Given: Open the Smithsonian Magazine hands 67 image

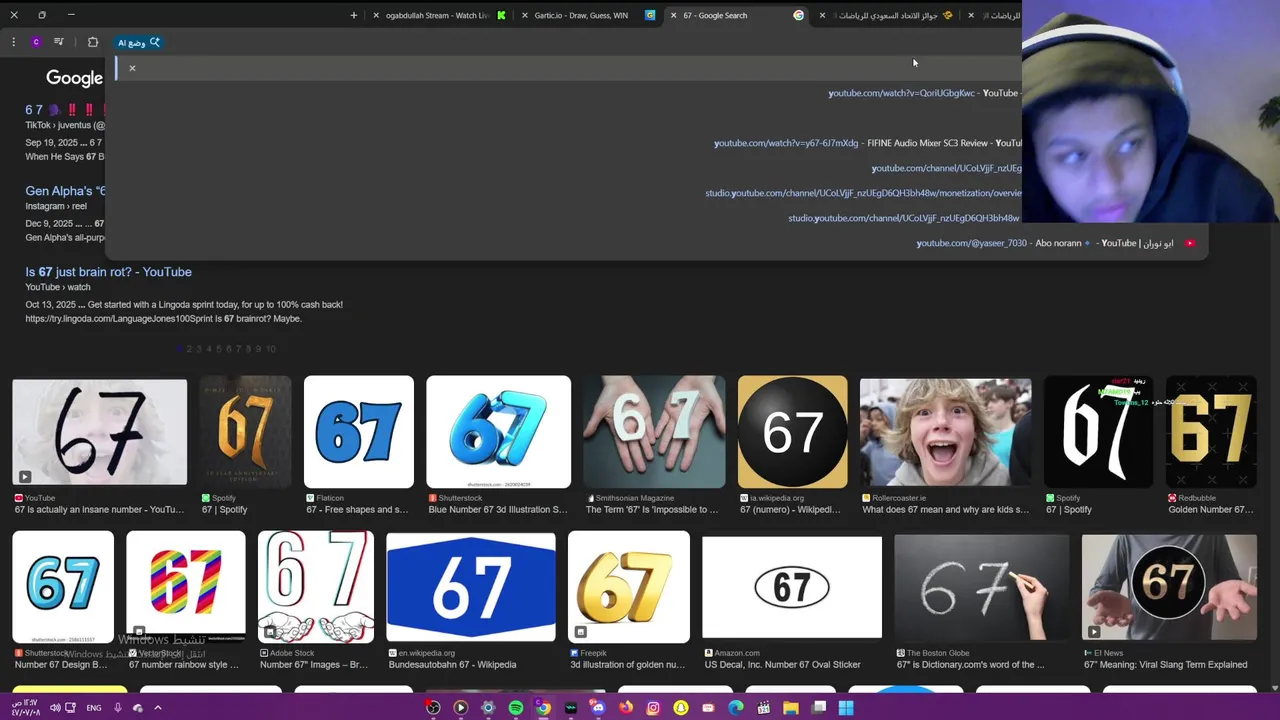Looking at the screenshot, I should click(x=654, y=432).
